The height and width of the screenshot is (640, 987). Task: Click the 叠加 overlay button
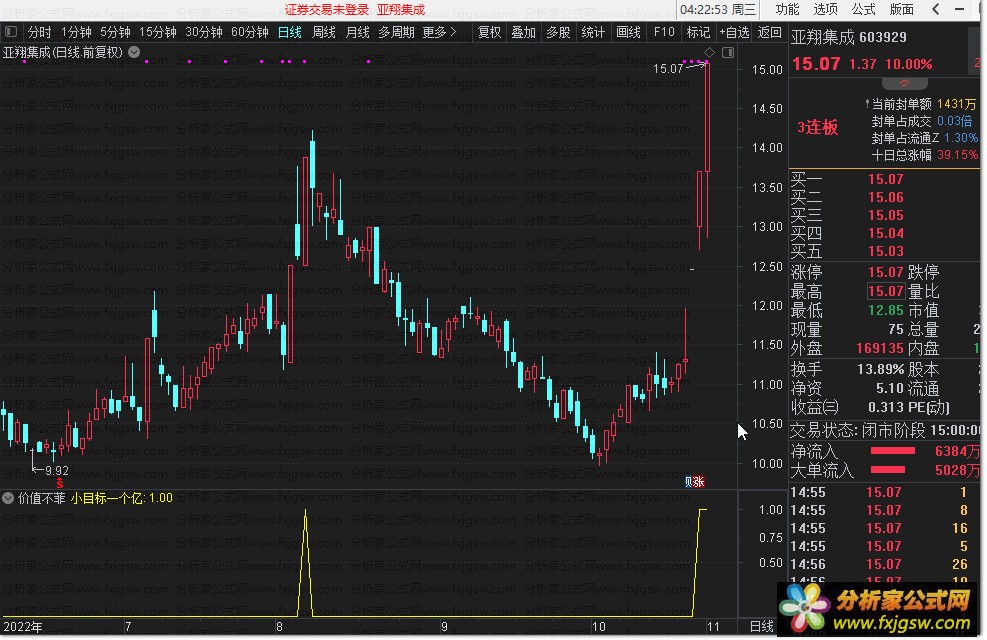tap(523, 32)
